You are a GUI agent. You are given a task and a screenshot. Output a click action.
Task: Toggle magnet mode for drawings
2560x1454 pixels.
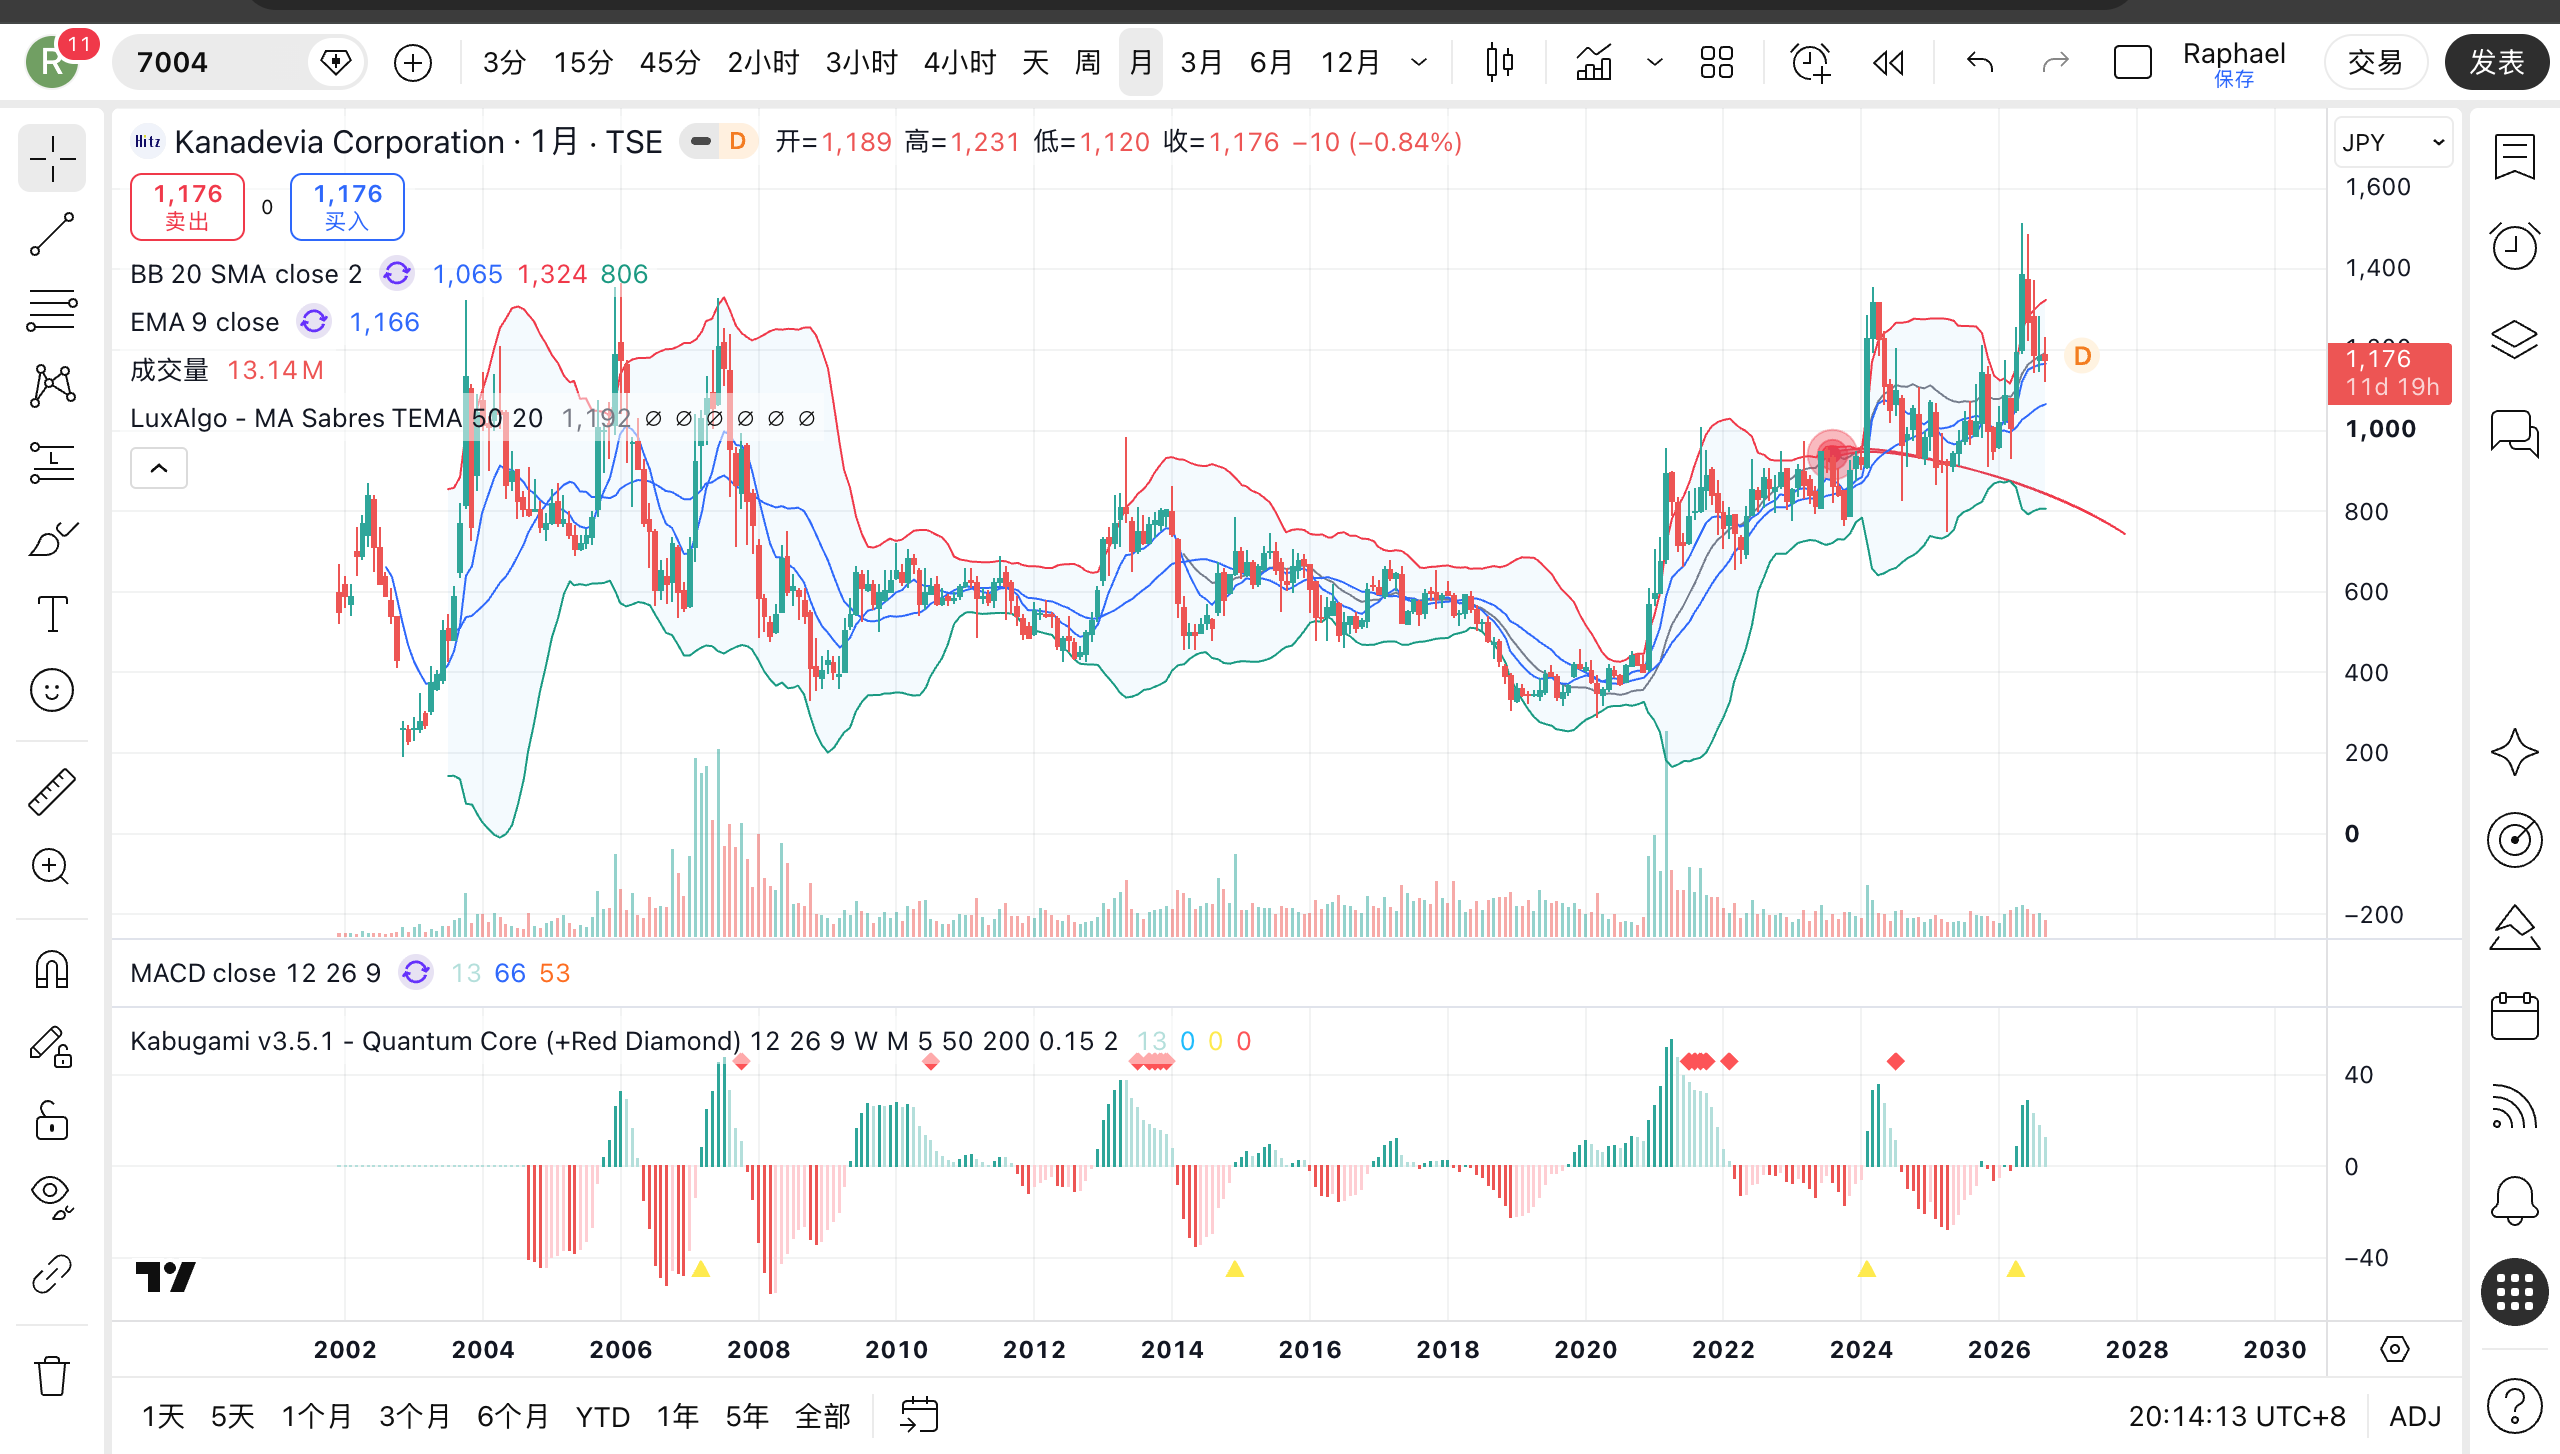point(52,970)
